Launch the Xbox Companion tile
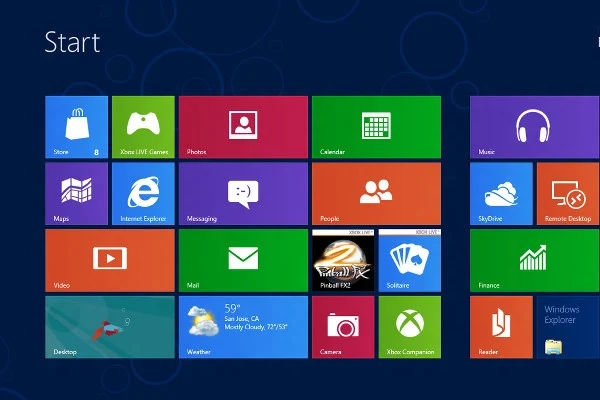 pyautogui.click(x=410, y=327)
